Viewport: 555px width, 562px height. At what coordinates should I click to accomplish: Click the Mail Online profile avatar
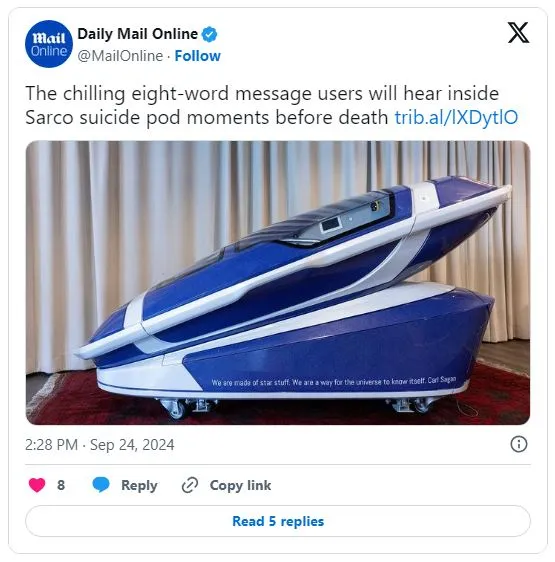tap(49, 44)
